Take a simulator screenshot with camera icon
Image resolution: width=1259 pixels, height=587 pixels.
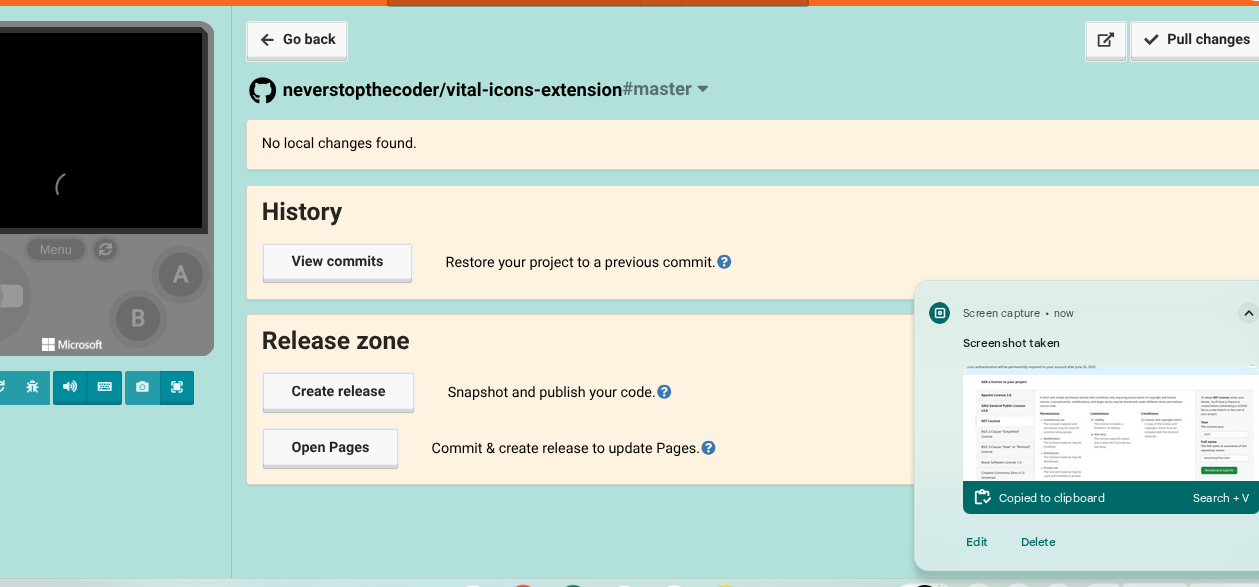pyautogui.click(x=142, y=387)
